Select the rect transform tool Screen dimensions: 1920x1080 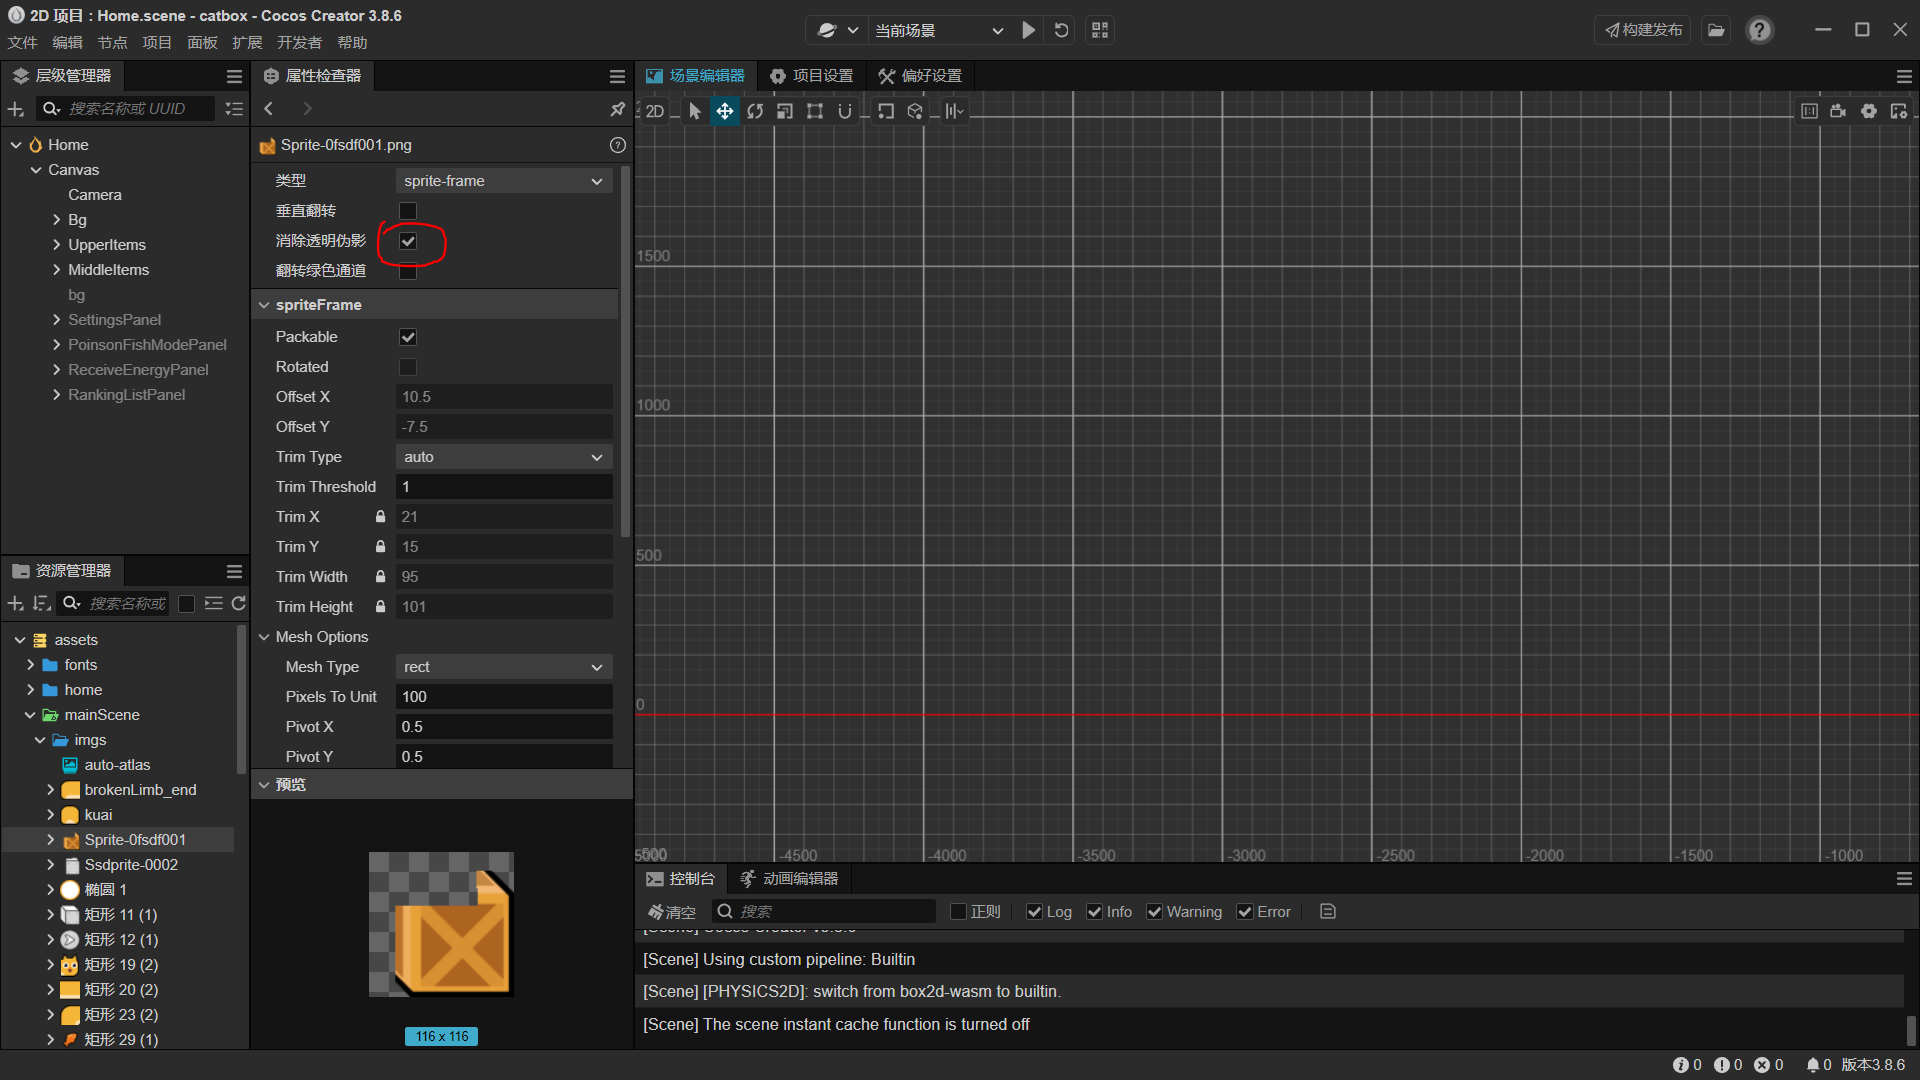[x=815, y=111]
